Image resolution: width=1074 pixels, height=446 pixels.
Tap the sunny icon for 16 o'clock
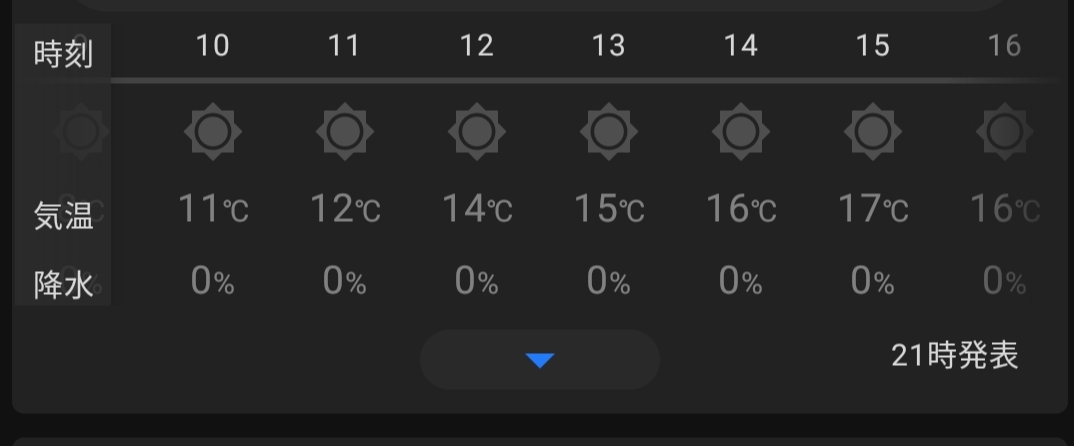click(x=1004, y=131)
